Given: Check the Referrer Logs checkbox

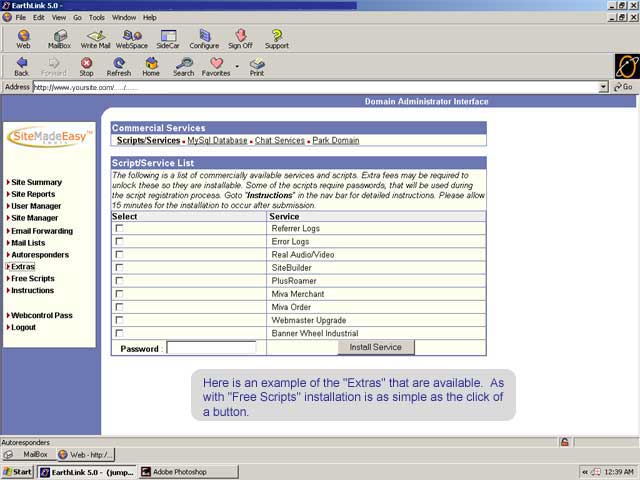Looking at the screenshot, I should click(120, 229).
